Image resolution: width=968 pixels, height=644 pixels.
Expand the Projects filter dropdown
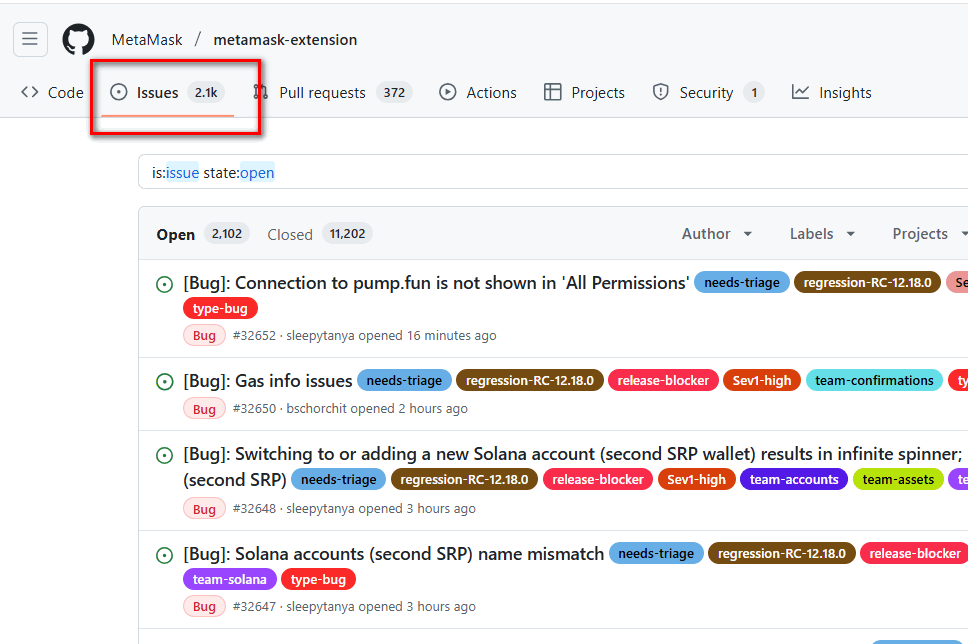[x=929, y=234]
